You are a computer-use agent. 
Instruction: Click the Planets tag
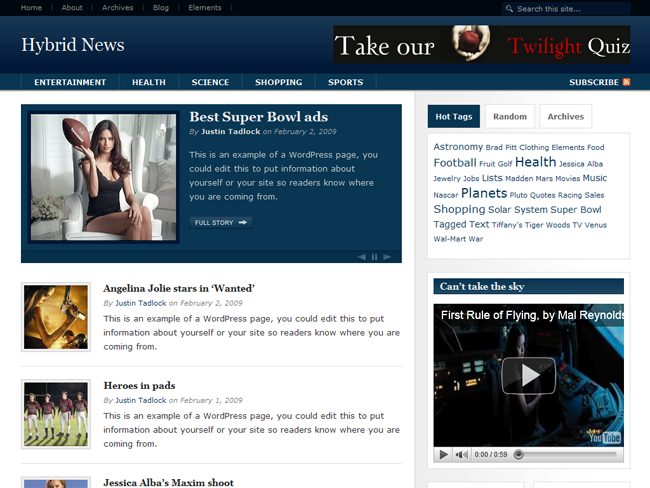click(x=484, y=193)
